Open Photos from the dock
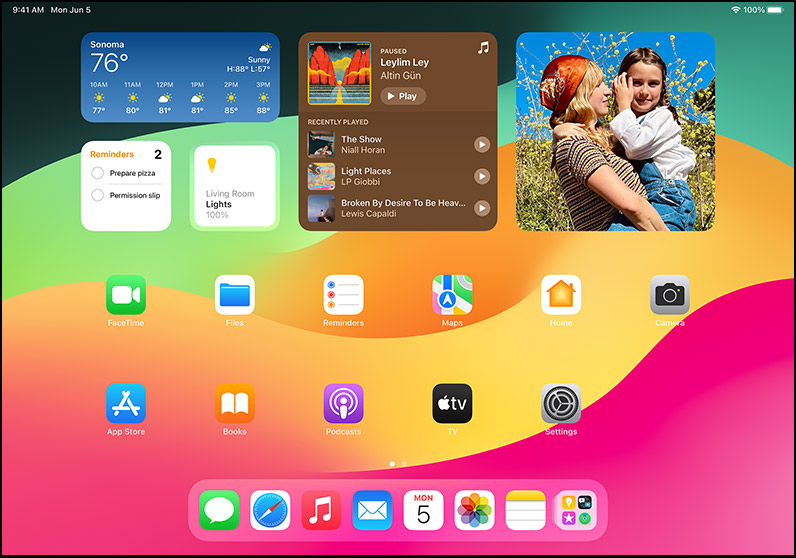This screenshot has width=796, height=558. tap(474, 510)
